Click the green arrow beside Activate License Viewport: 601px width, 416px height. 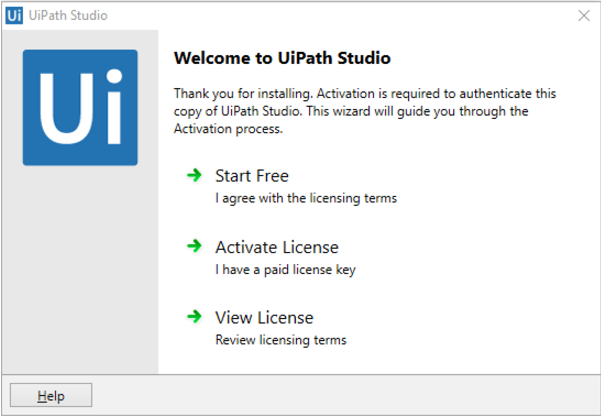194,246
